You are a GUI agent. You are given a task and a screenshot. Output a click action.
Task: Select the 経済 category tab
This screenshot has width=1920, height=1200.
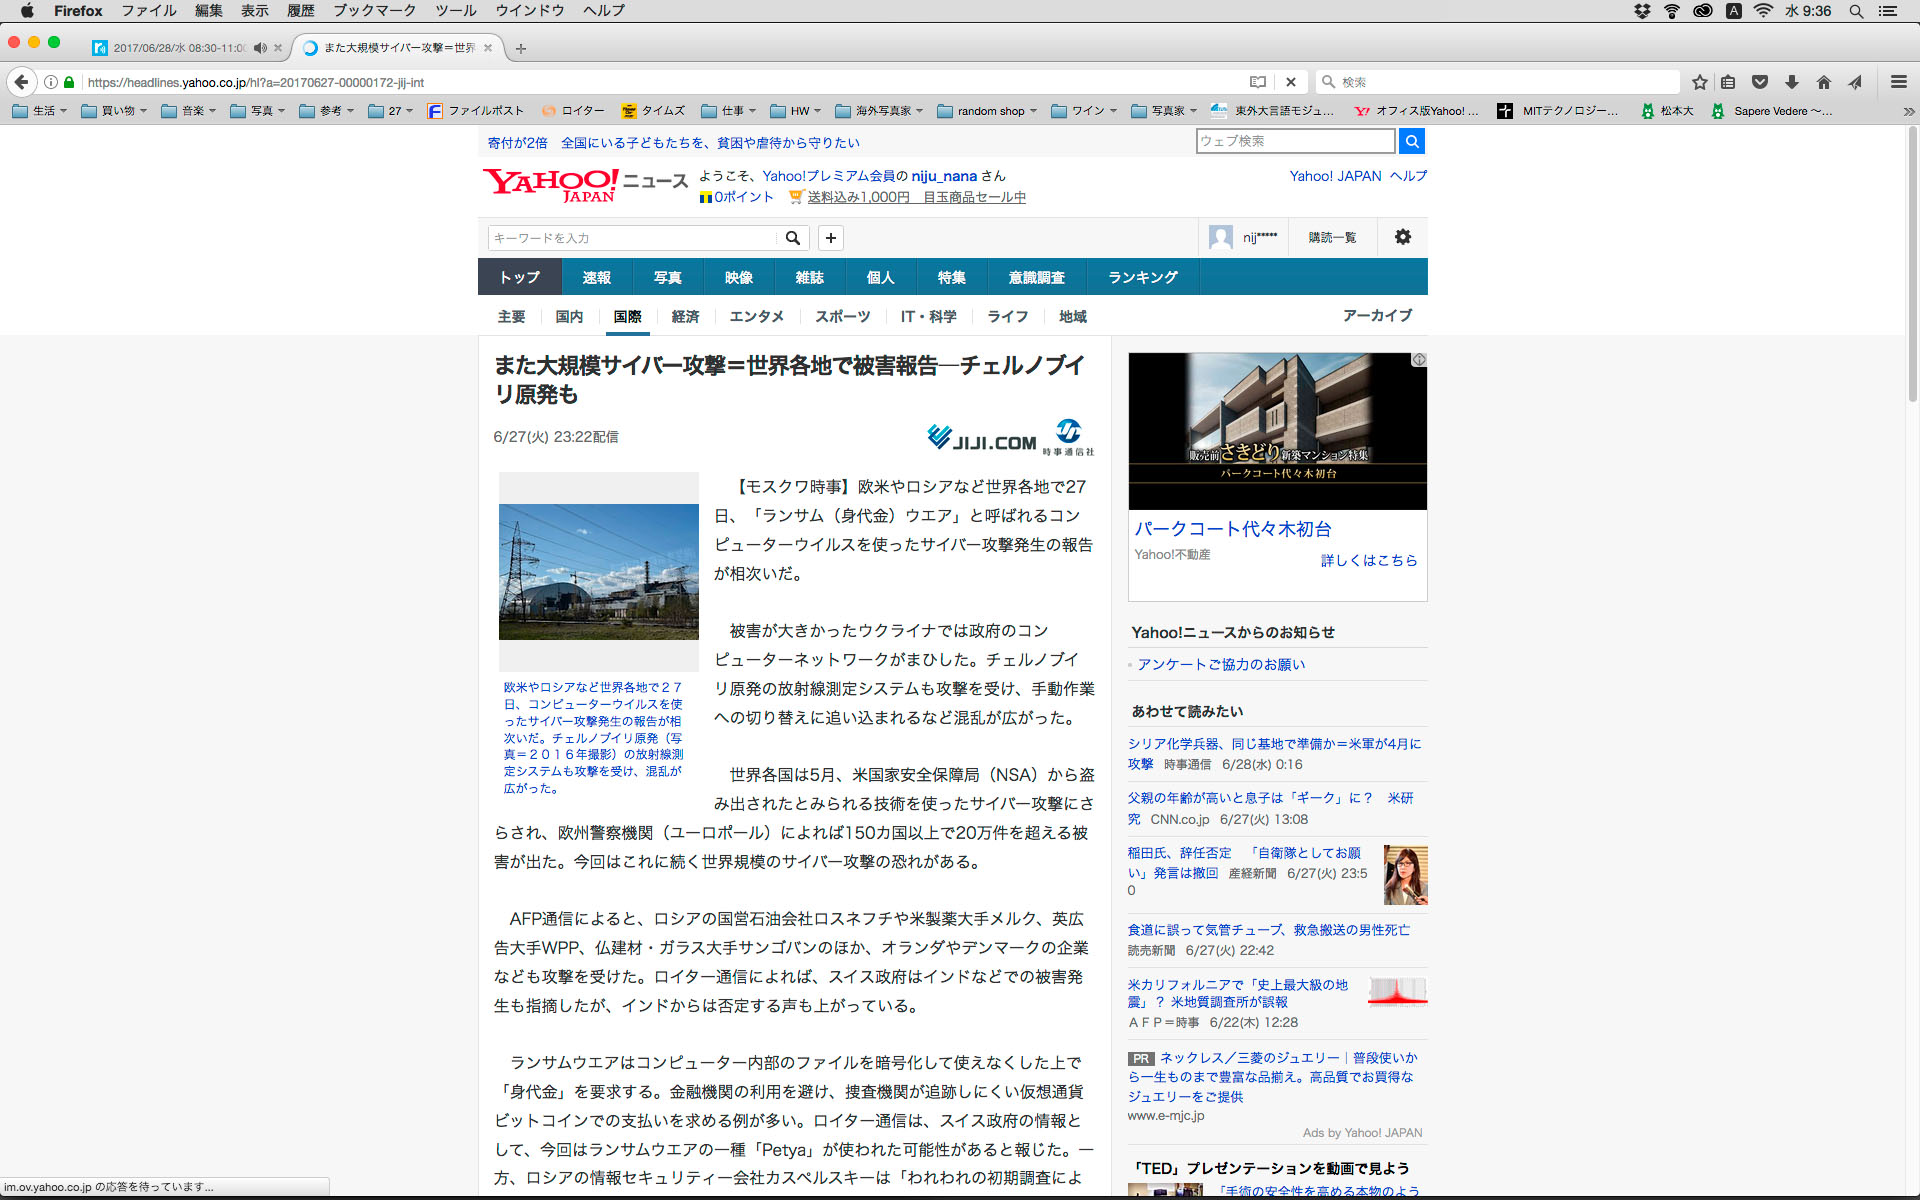(685, 316)
